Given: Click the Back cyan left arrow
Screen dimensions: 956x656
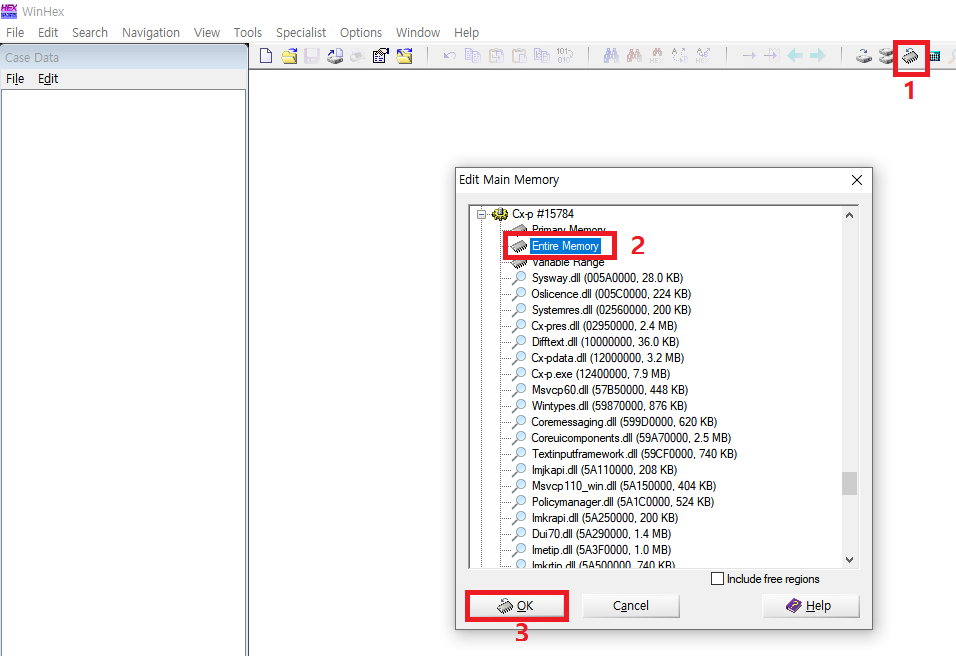Looking at the screenshot, I should (795, 56).
